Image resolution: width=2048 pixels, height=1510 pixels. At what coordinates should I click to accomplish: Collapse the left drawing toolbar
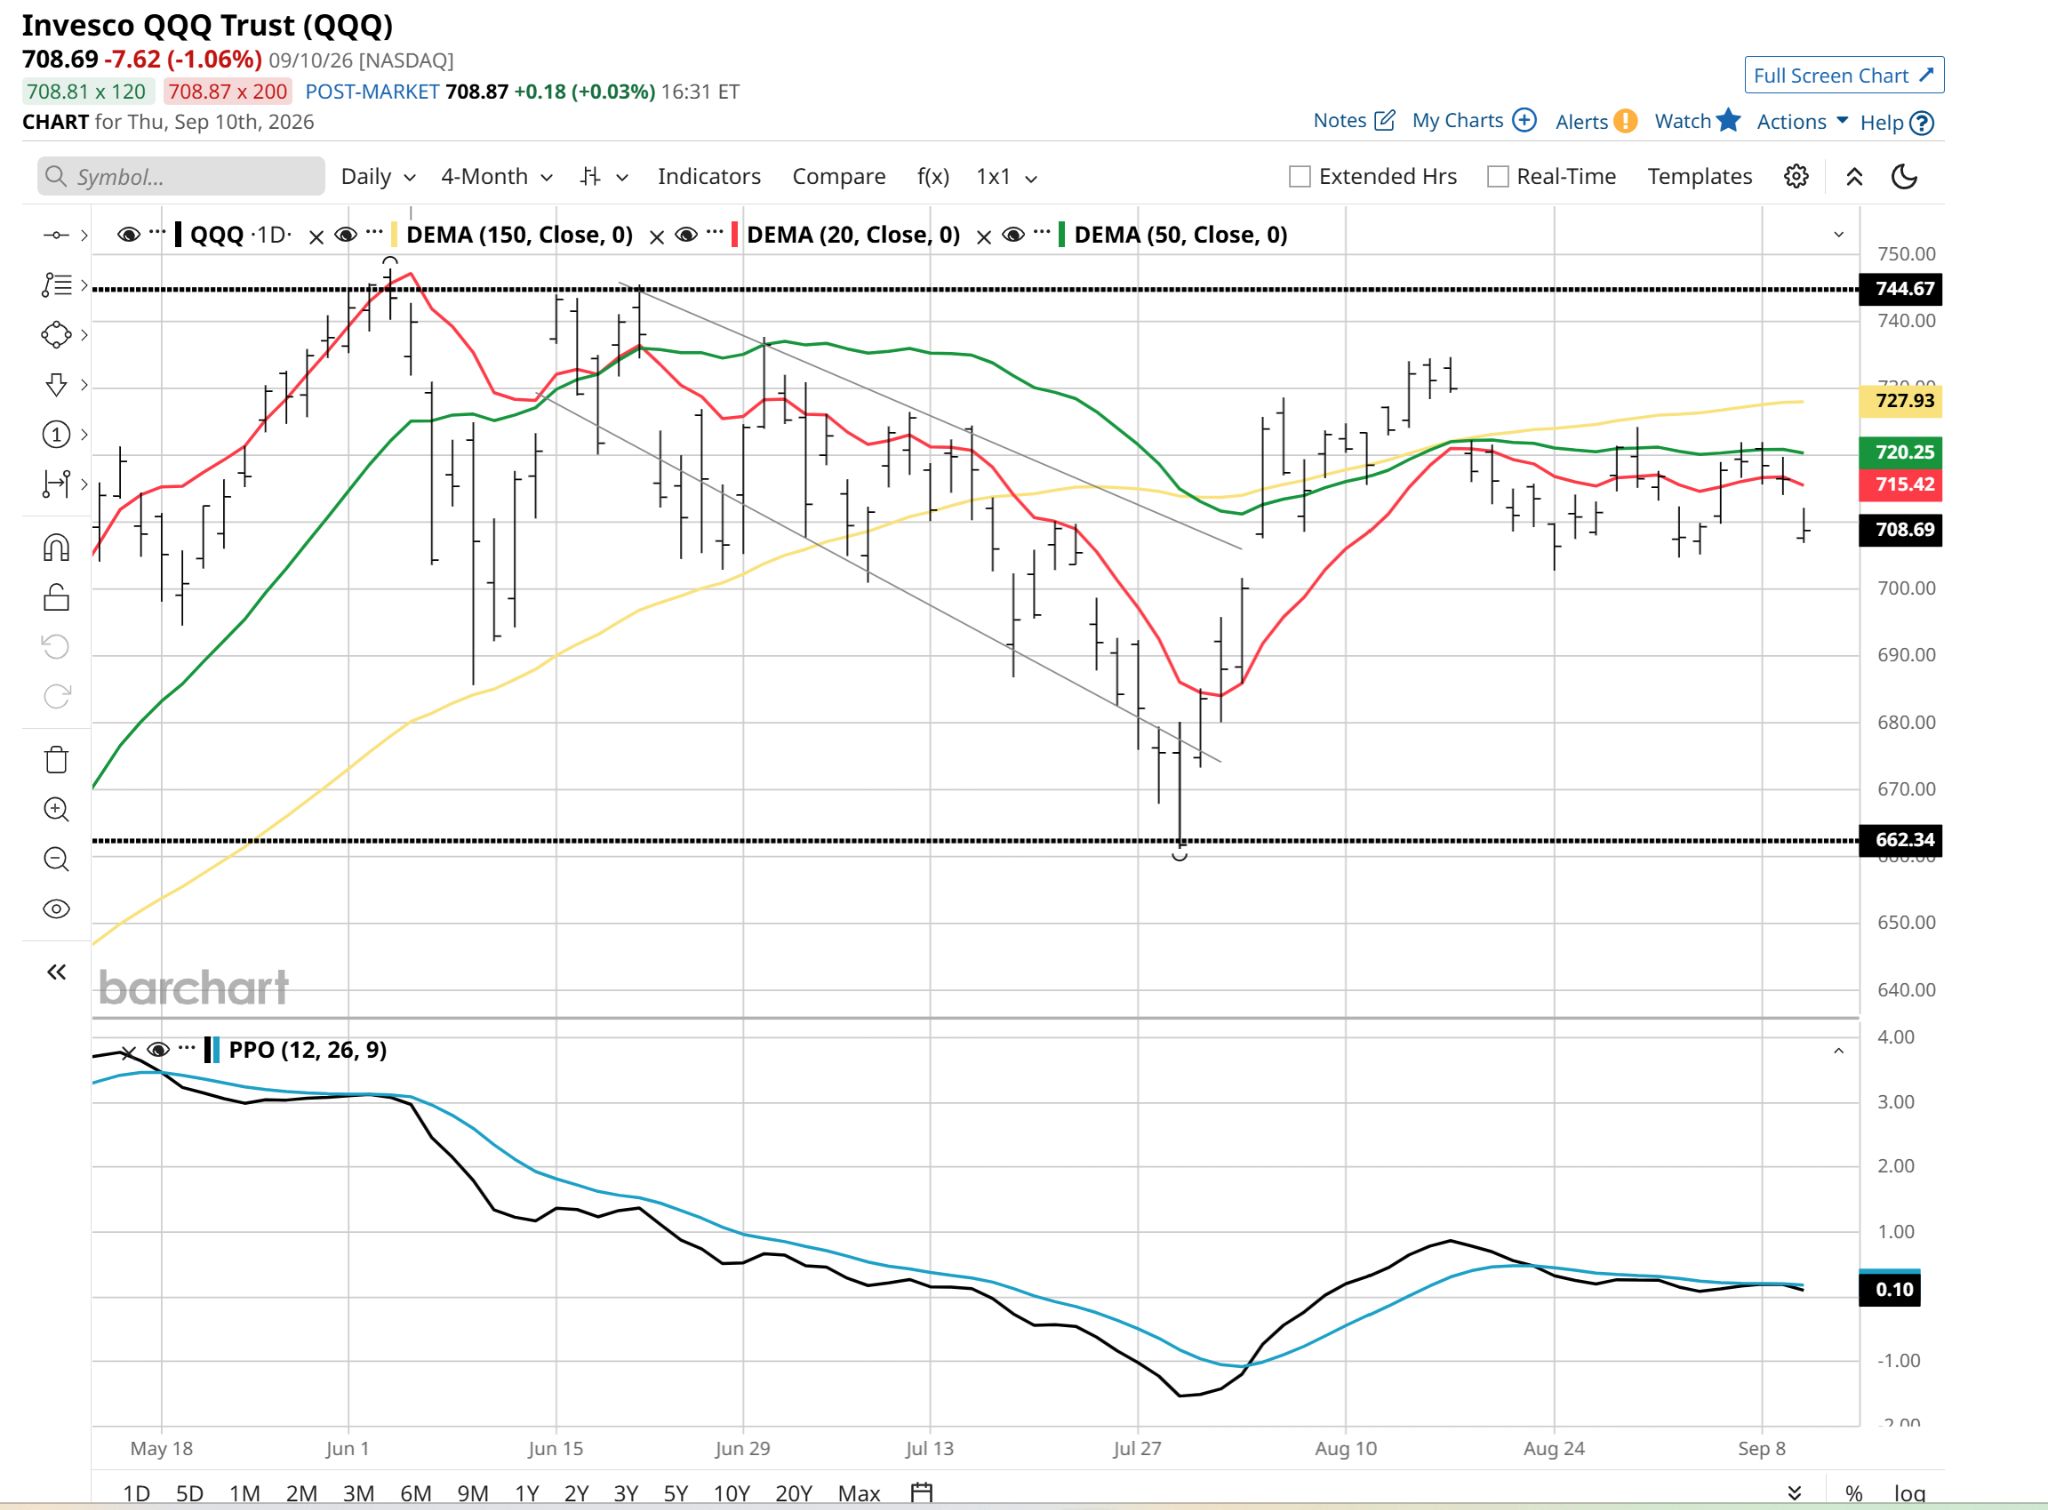[x=56, y=972]
